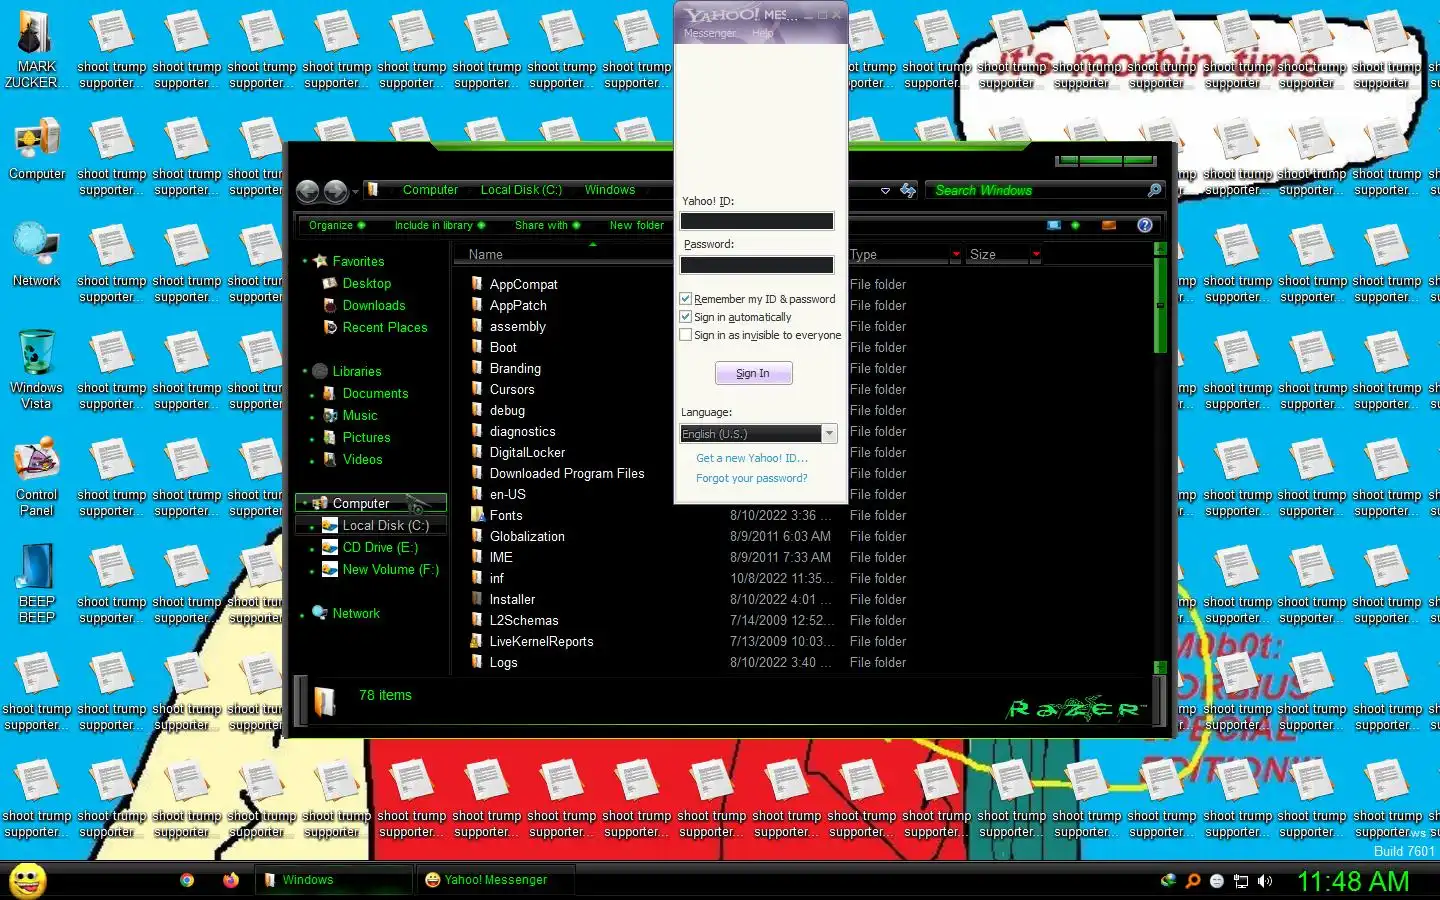Click the AppCompat folder icon
Screen dimensions: 1440x900
(477, 284)
